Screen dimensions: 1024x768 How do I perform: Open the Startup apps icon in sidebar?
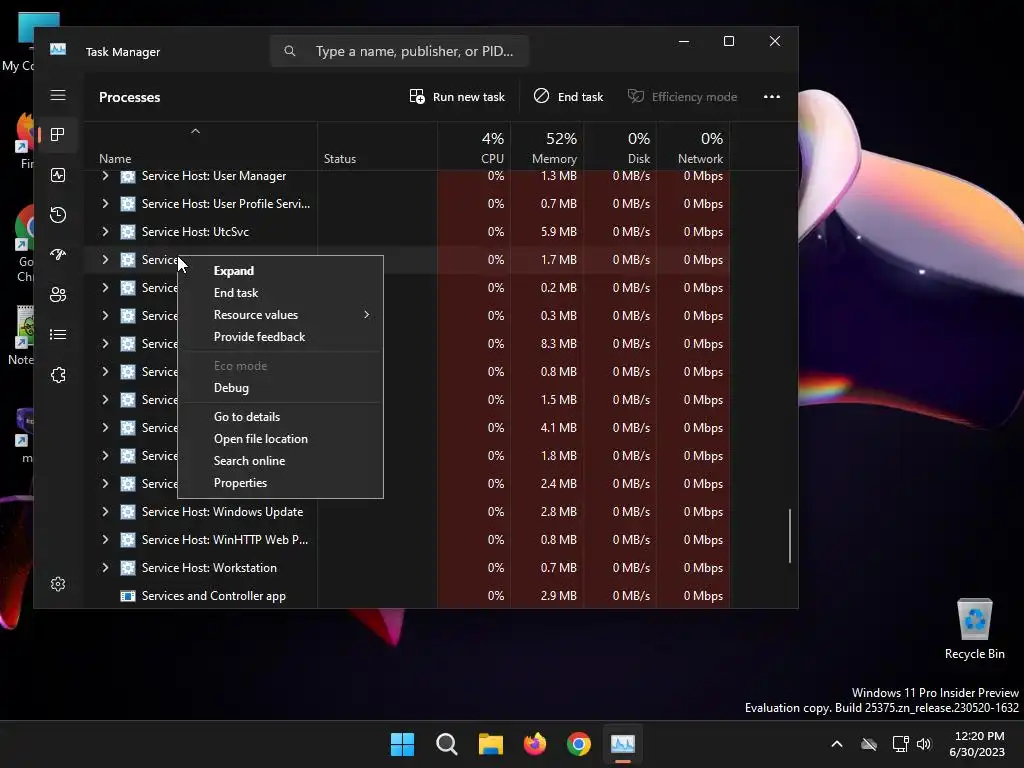[x=58, y=255]
